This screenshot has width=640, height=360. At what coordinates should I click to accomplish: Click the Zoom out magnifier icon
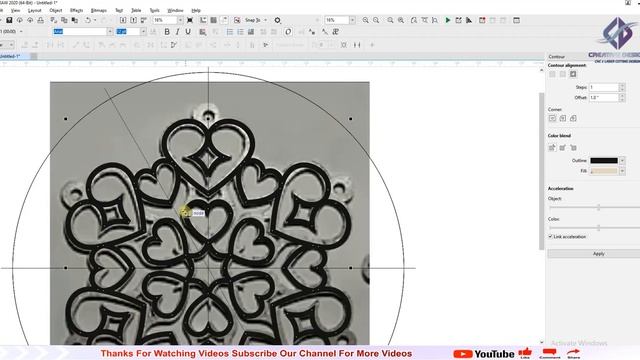(x=376, y=20)
